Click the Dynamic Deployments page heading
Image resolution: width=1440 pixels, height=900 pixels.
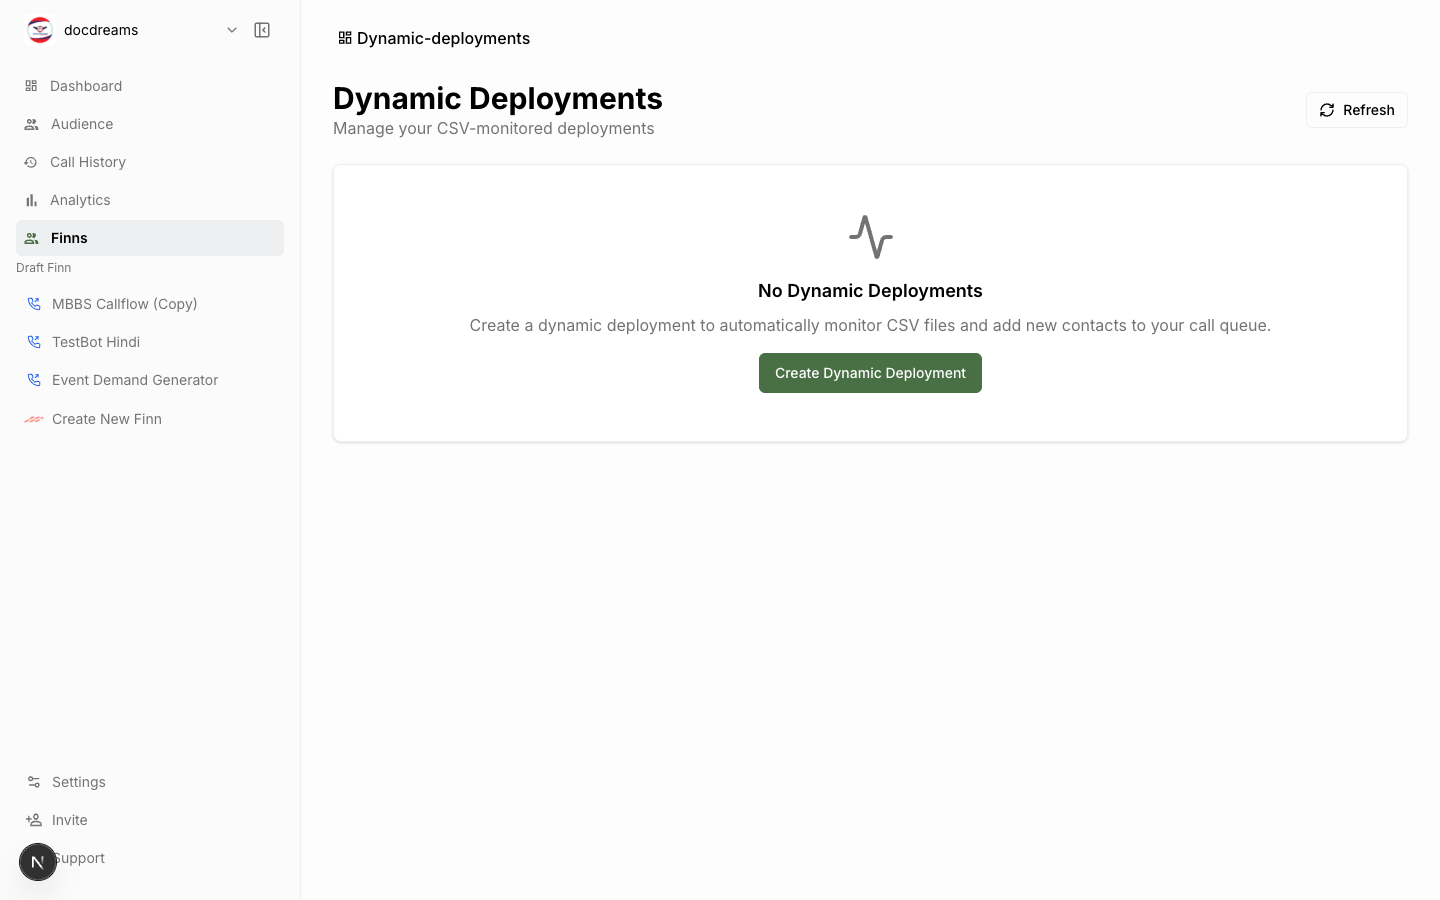point(498,98)
